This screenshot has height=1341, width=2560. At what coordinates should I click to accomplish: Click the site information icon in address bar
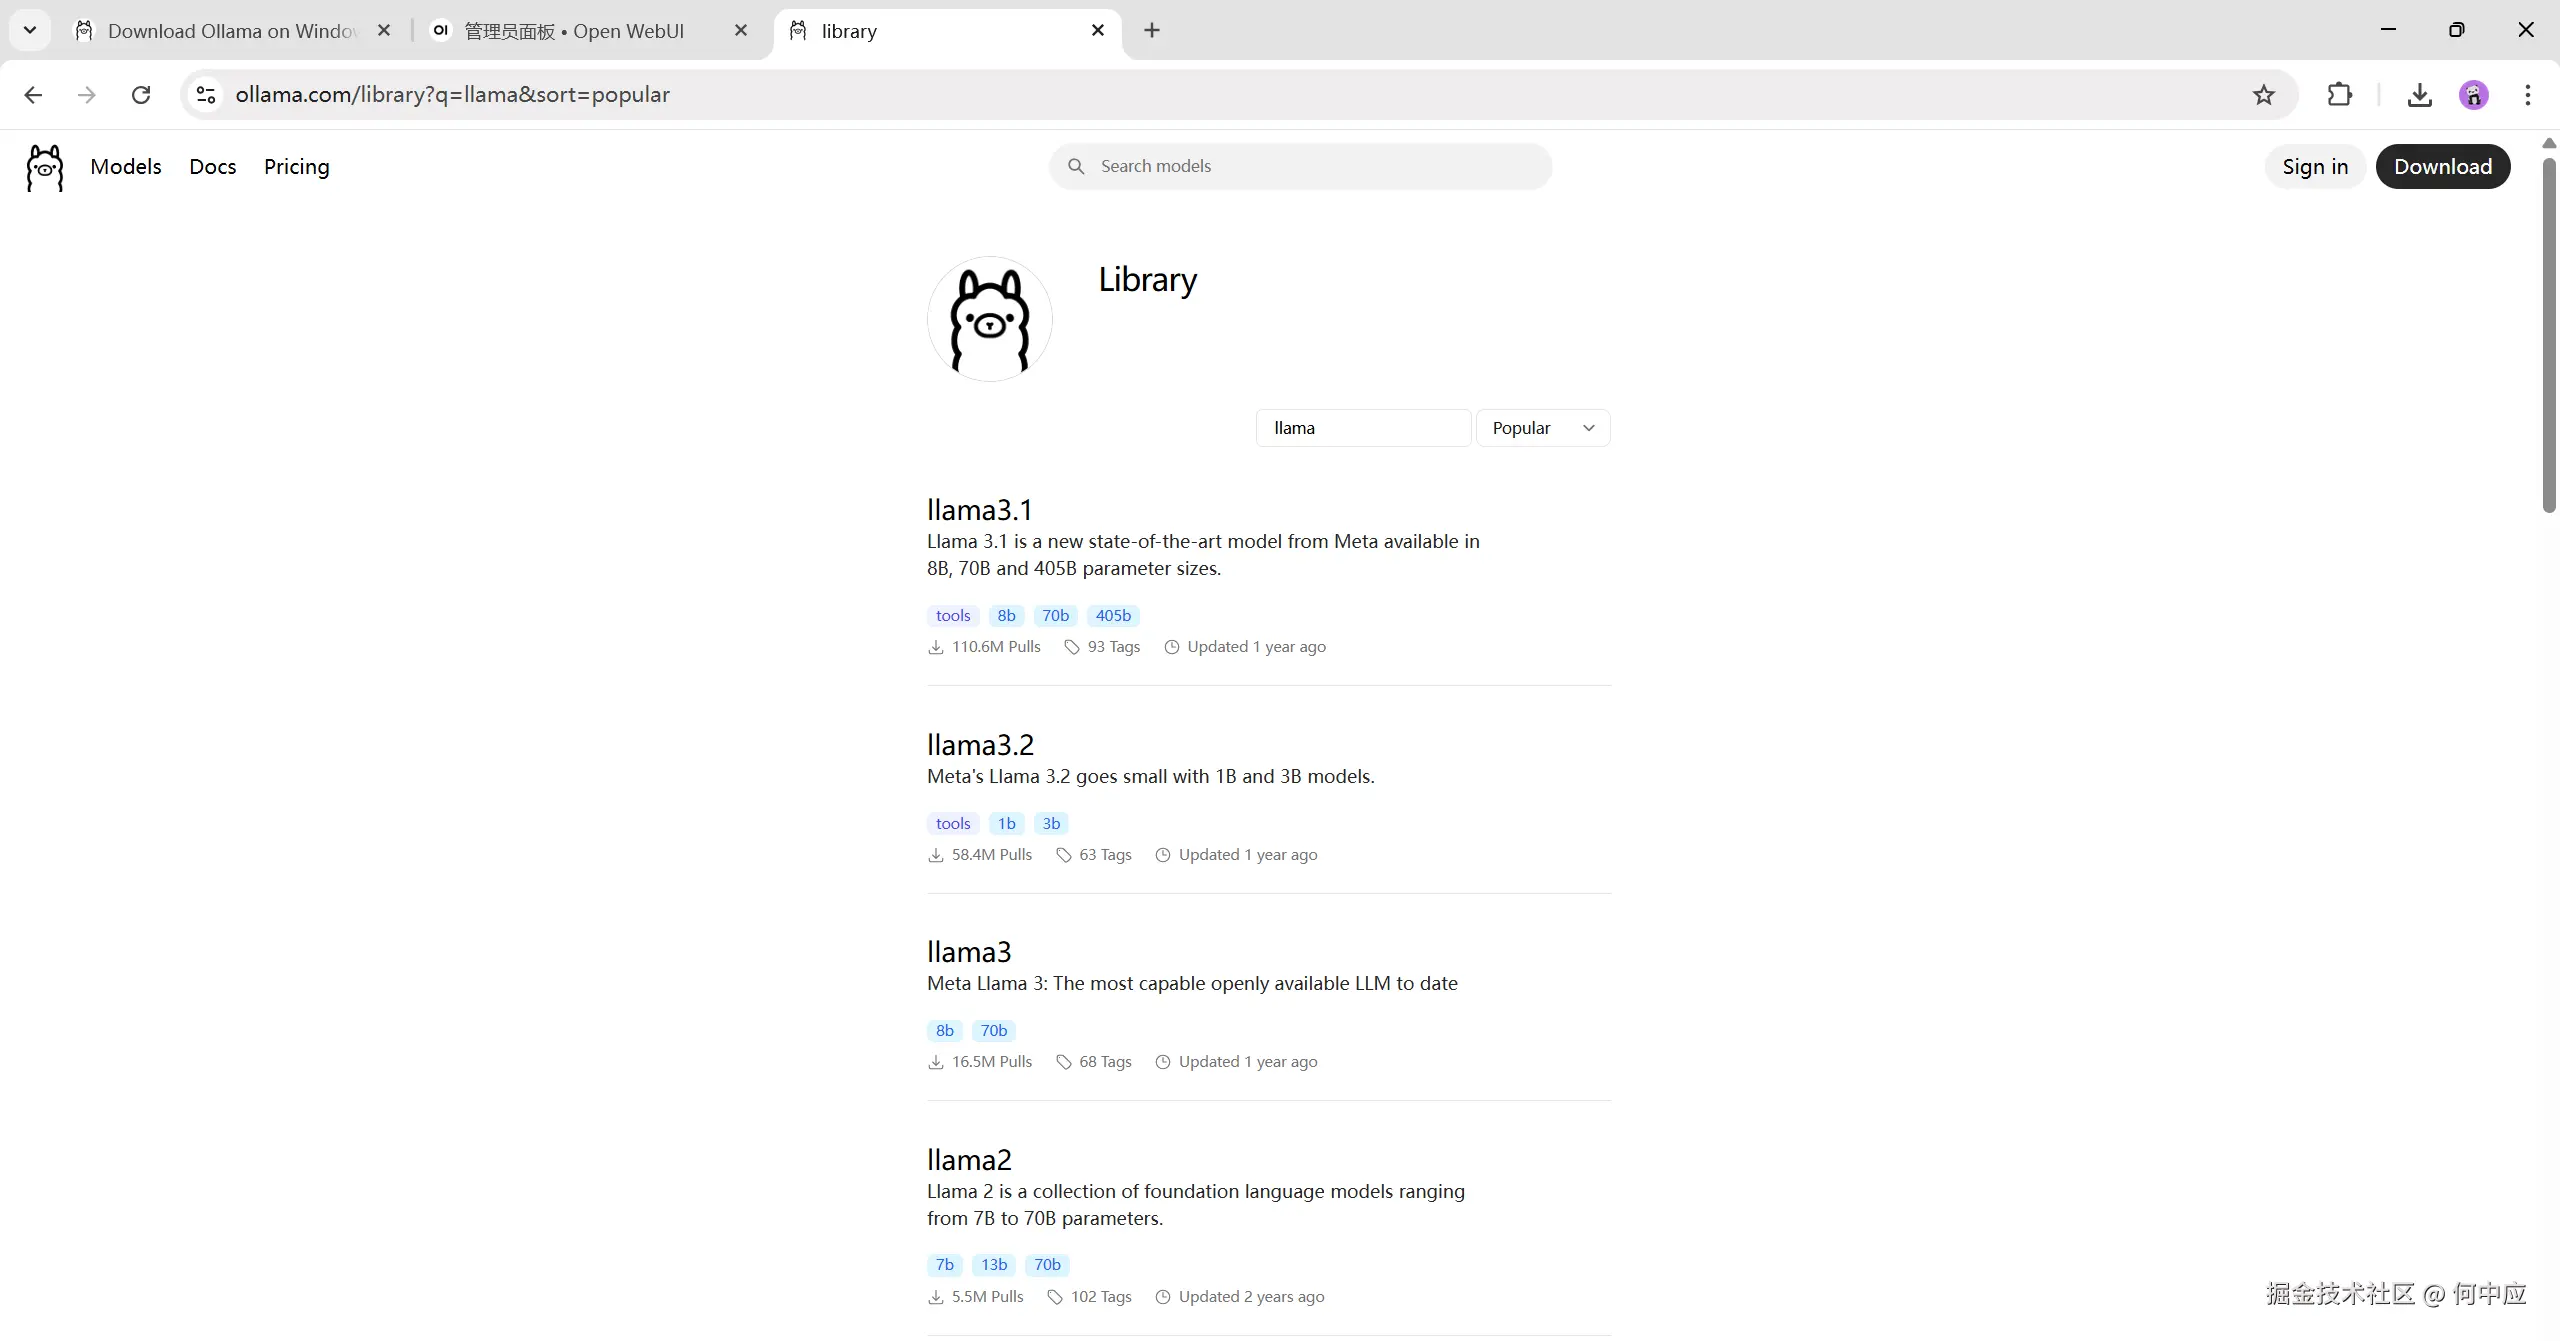tap(206, 95)
